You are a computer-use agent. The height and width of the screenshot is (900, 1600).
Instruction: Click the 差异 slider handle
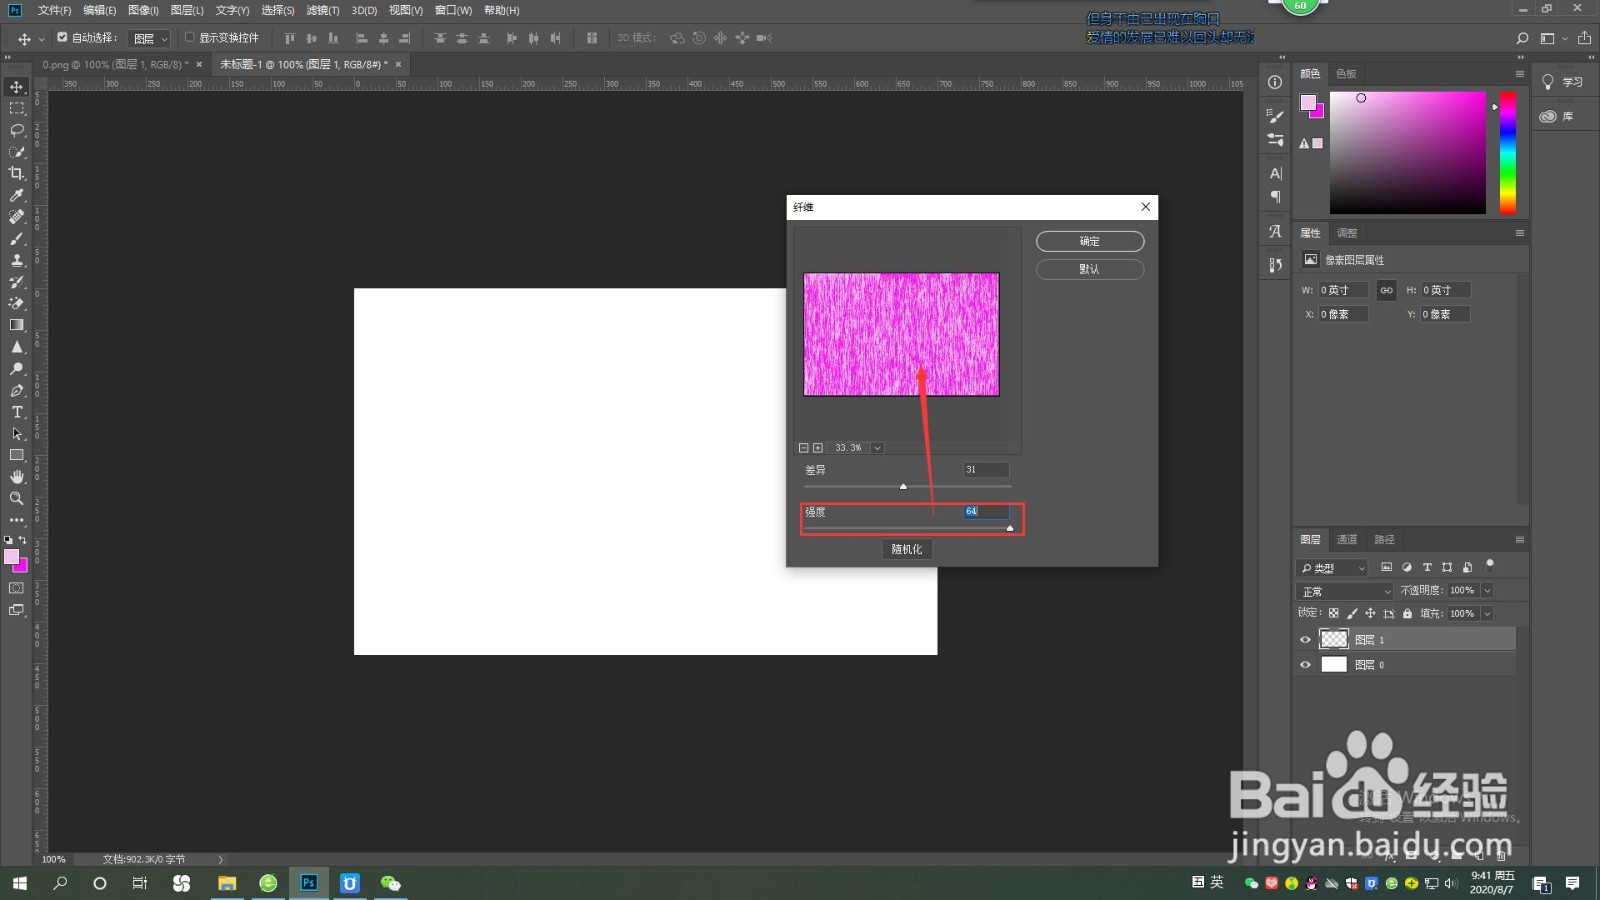click(x=903, y=486)
